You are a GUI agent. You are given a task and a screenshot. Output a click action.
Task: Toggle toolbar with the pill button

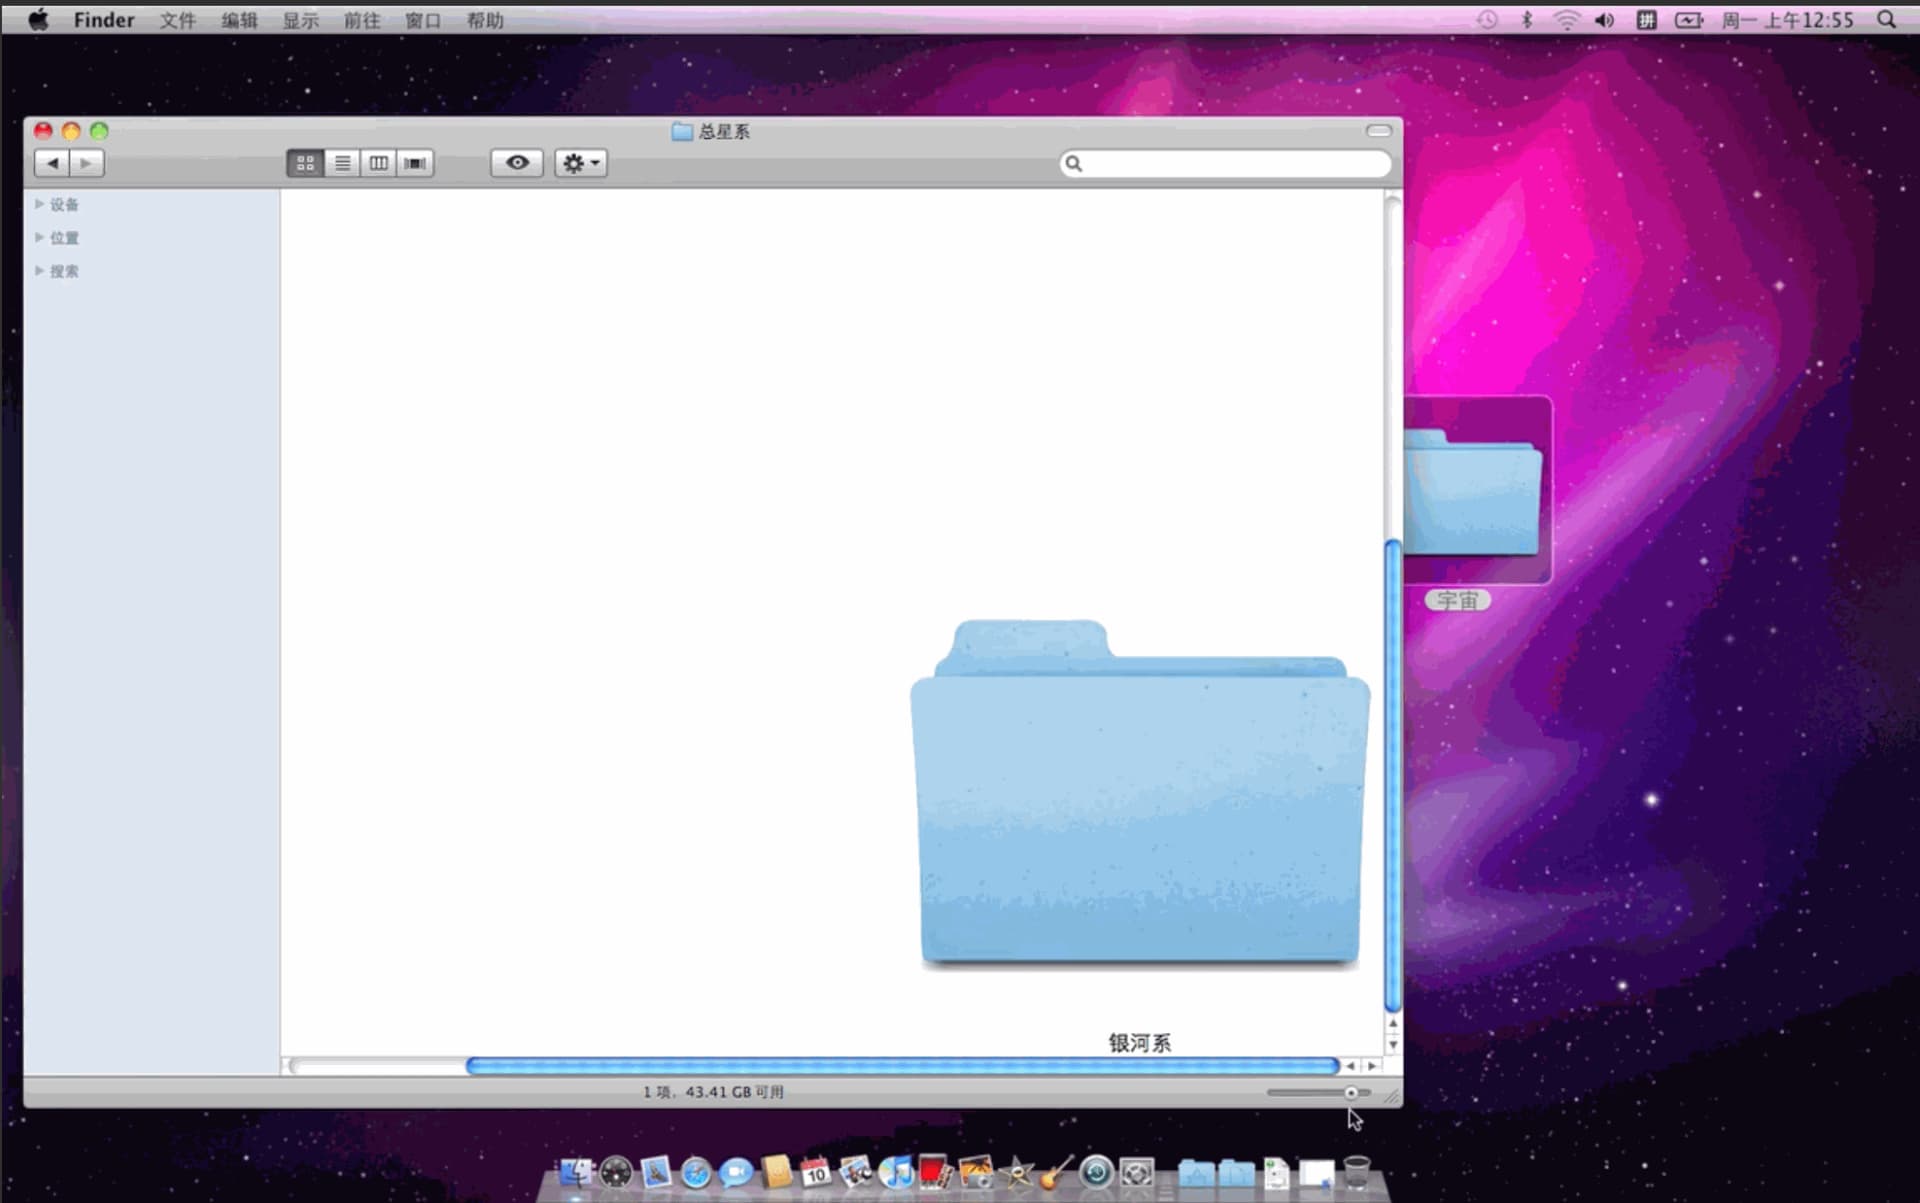click(1379, 131)
